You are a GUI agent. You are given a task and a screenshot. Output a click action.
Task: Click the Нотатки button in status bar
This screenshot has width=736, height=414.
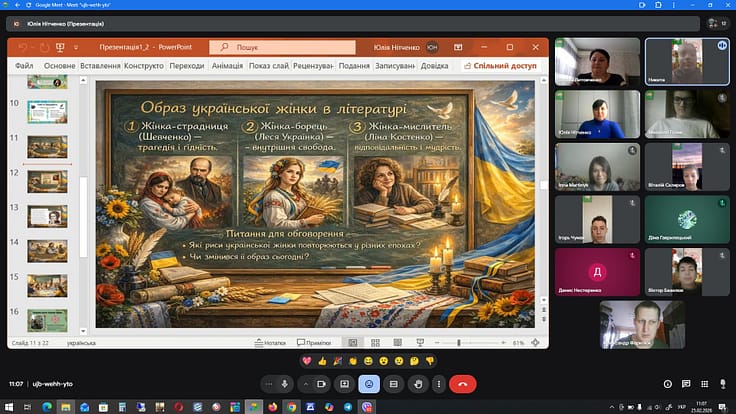tap(275, 343)
